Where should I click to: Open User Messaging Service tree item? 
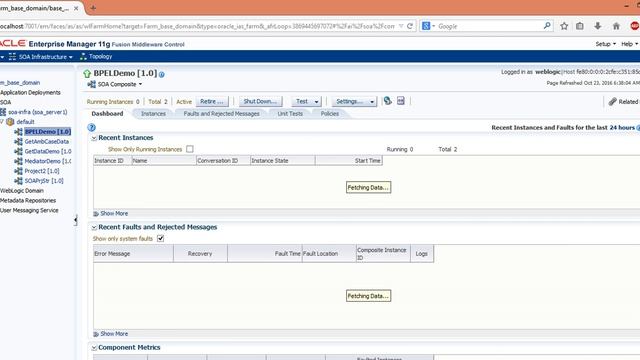click(x=29, y=210)
